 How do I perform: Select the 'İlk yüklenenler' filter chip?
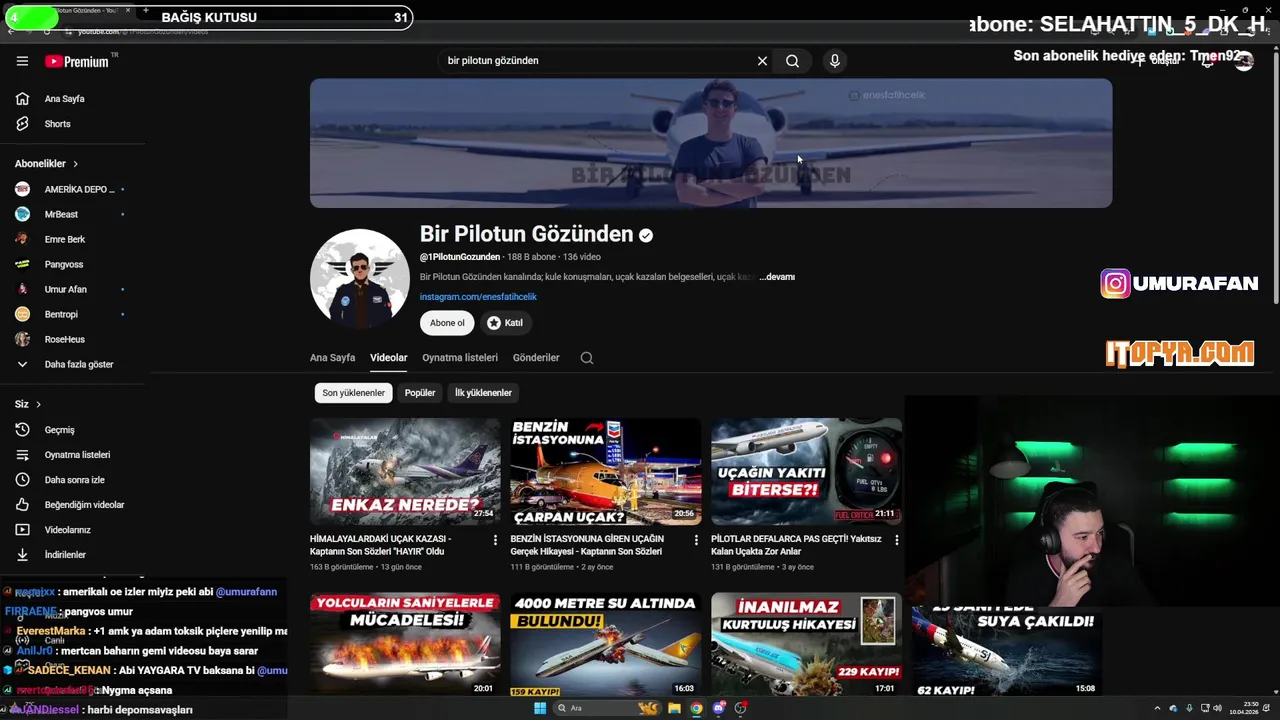point(483,393)
